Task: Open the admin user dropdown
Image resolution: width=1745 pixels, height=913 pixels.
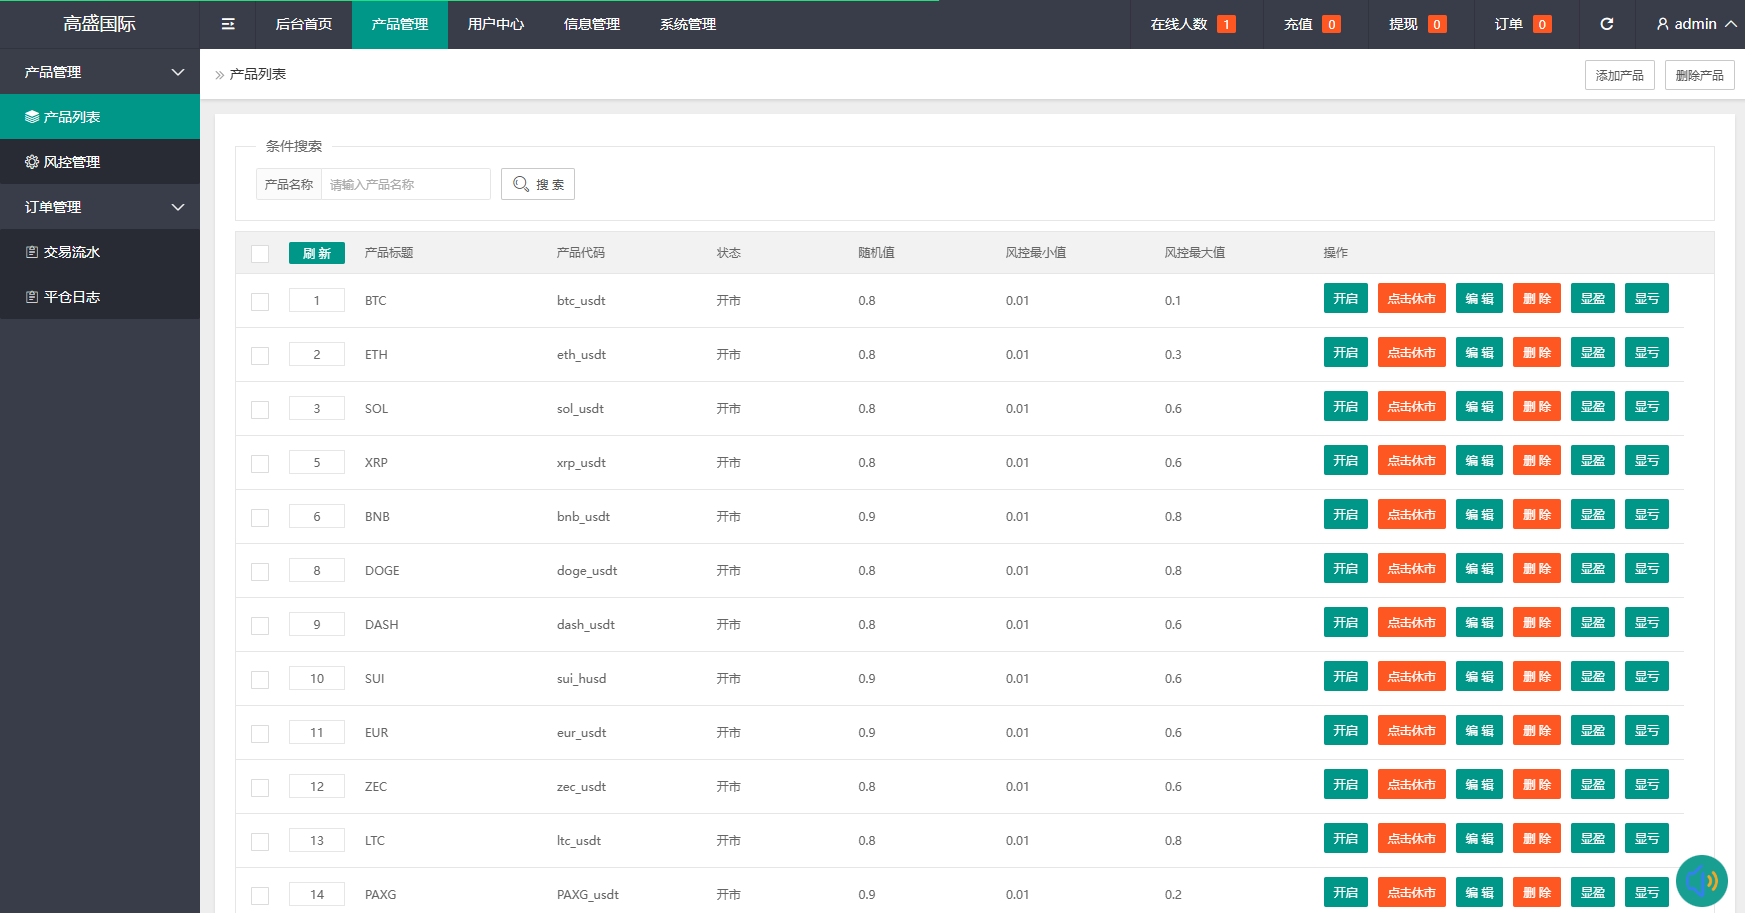Action: [x=1695, y=24]
